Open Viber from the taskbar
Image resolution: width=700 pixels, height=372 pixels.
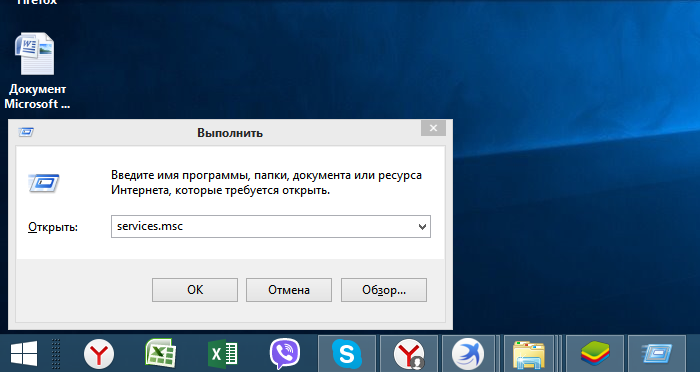(x=285, y=354)
